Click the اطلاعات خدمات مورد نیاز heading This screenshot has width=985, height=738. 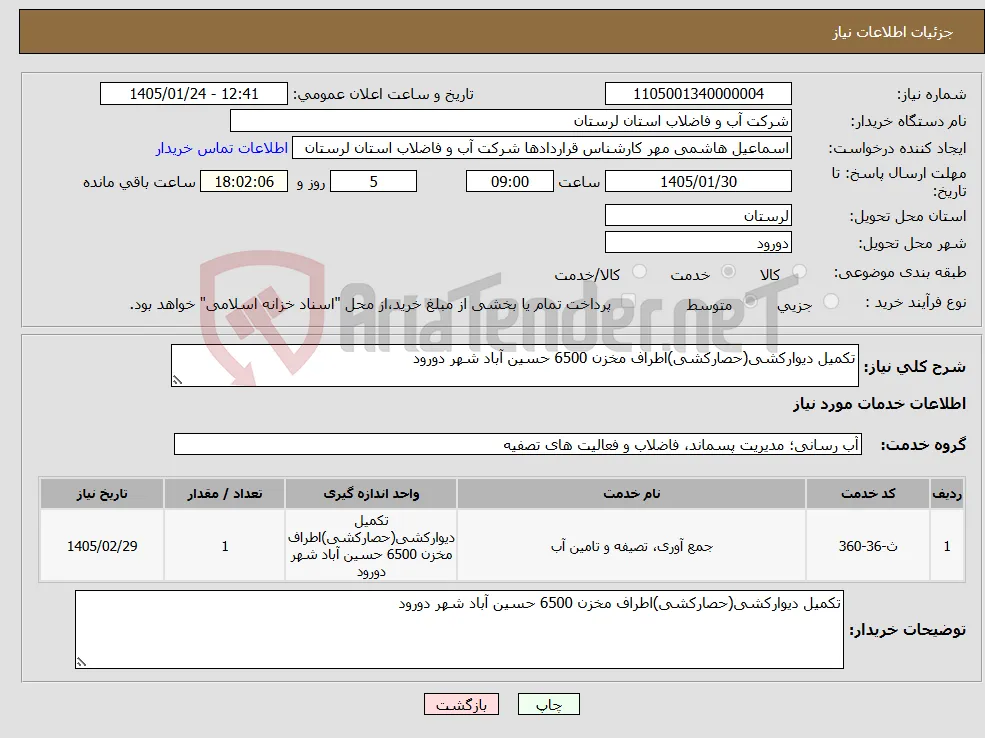(879, 403)
